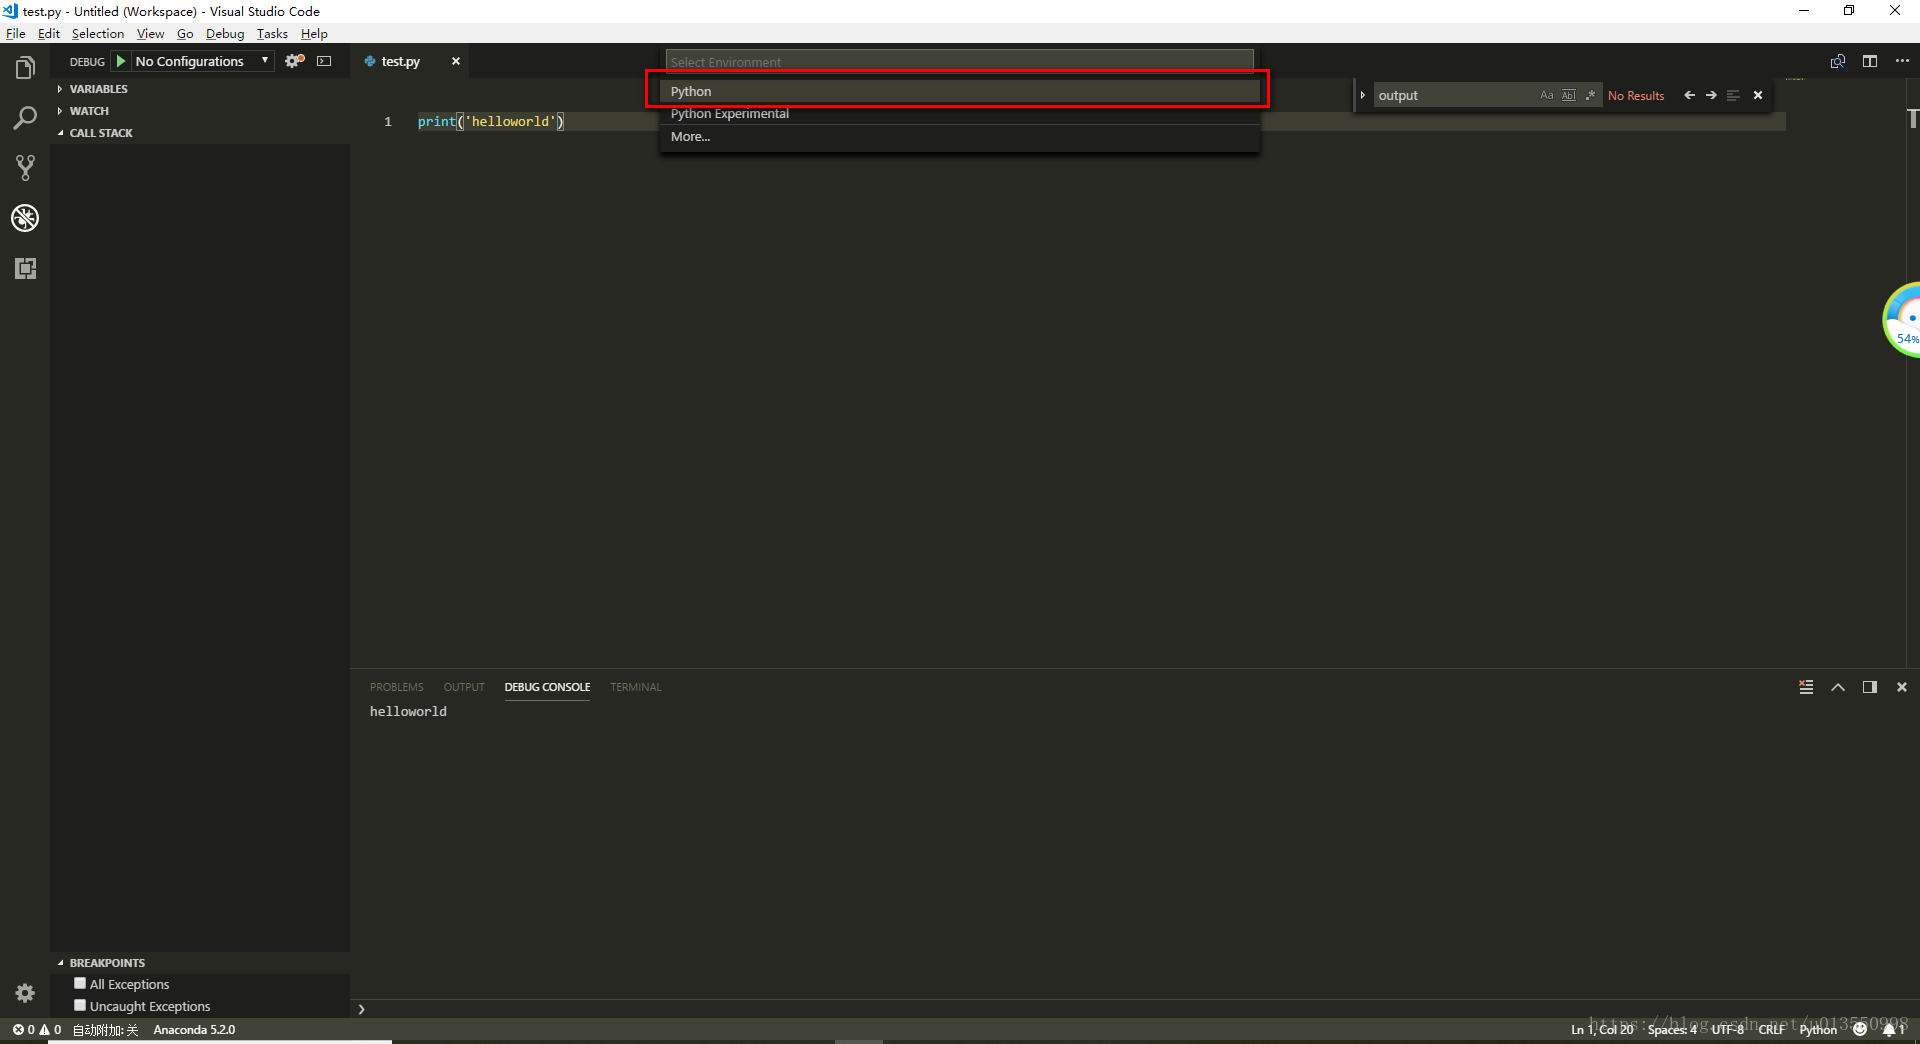Open the Help menu

314,33
